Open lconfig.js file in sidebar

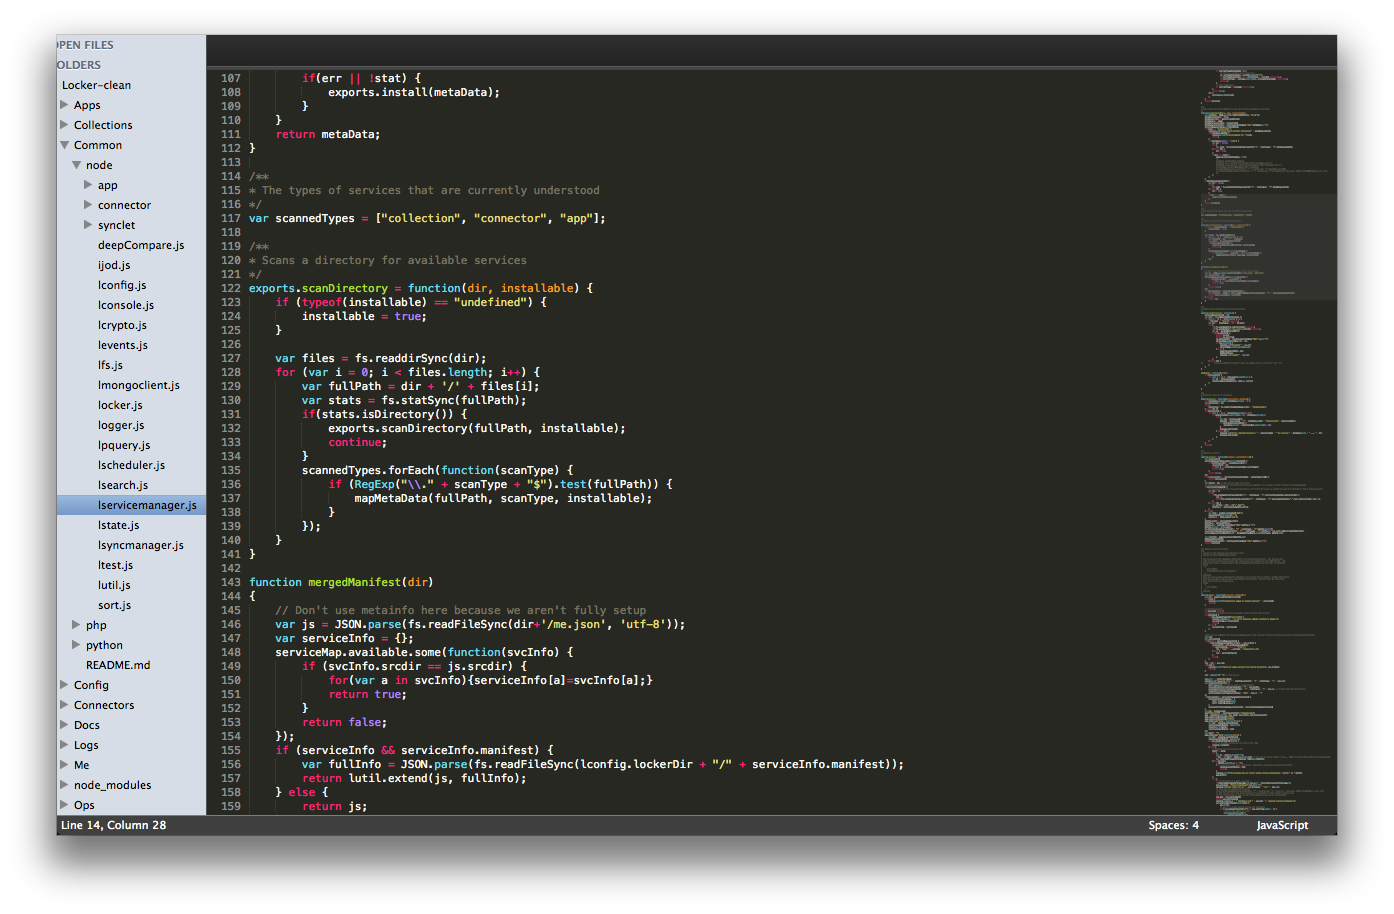[x=122, y=285]
